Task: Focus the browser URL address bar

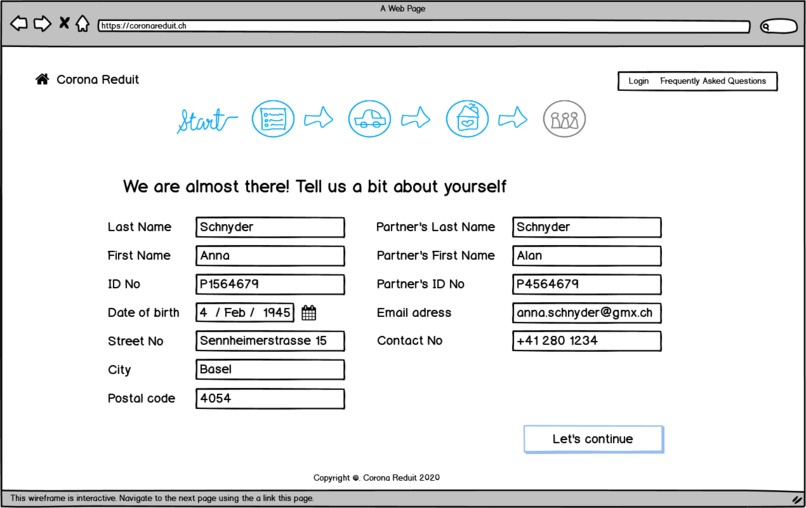Action: click(424, 26)
